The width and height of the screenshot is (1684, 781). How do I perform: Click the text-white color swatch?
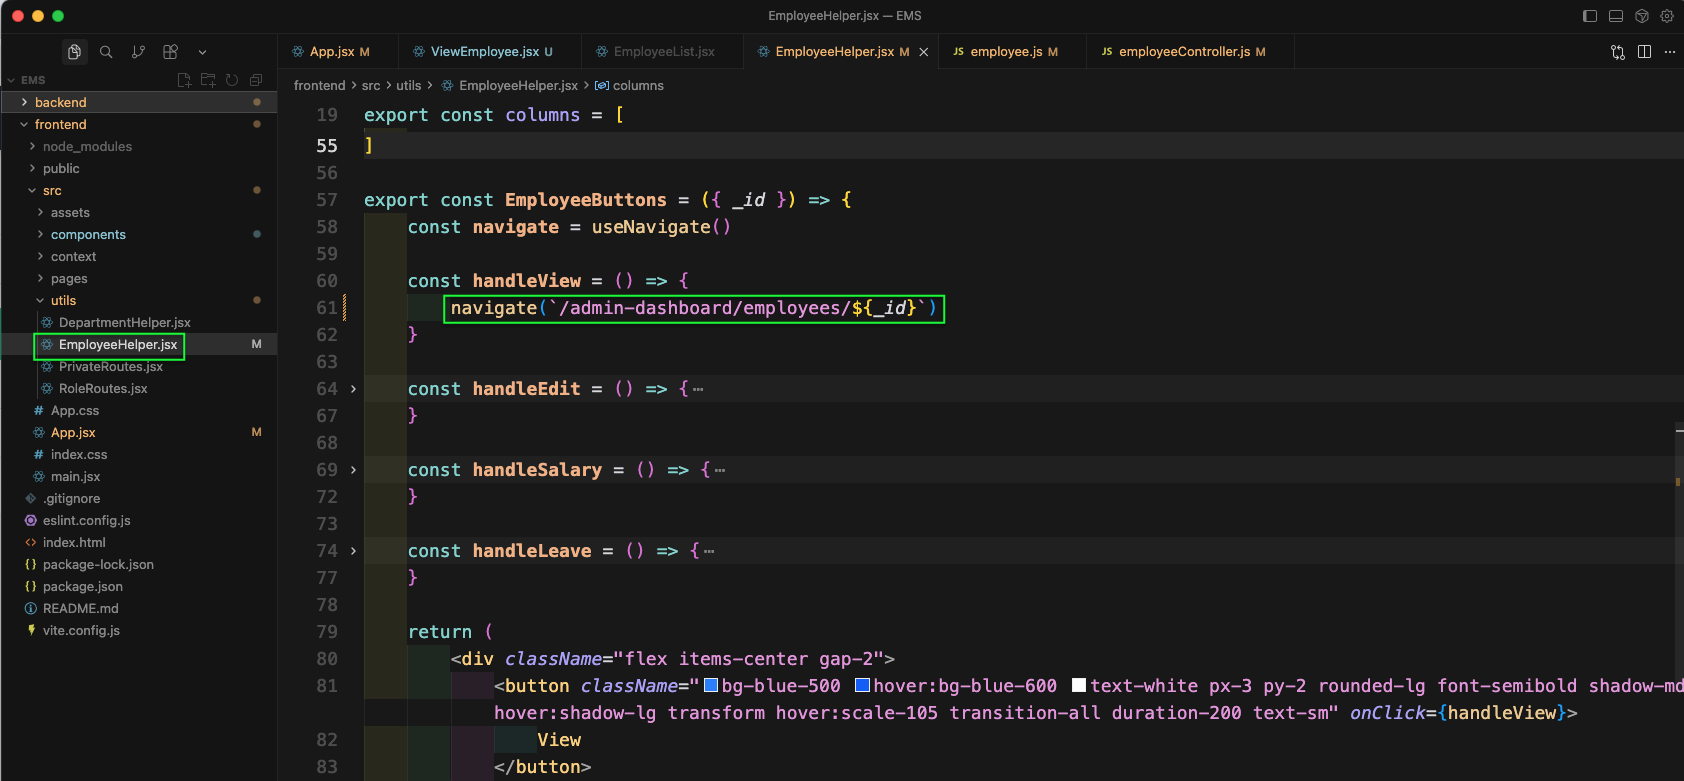tap(1079, 685)
